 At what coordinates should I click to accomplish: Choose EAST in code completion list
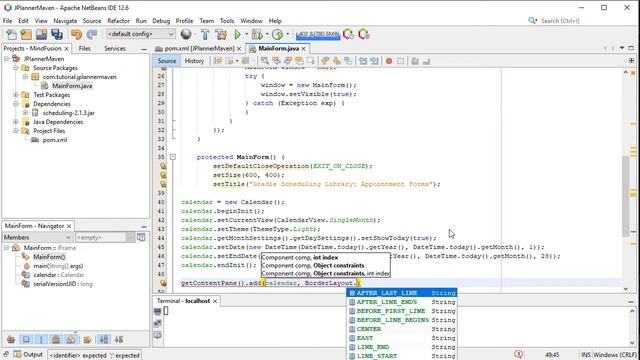[402, 338]
